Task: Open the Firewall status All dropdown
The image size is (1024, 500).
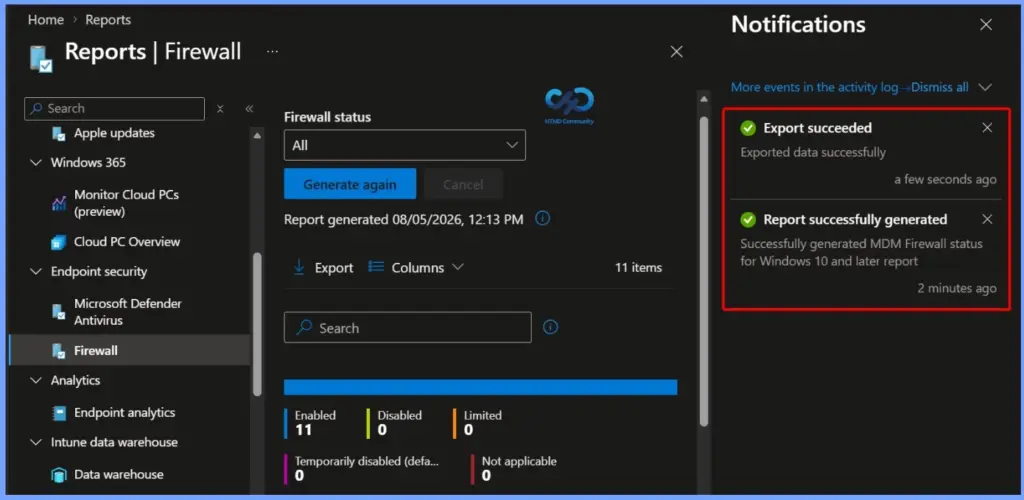Action: [405, 145]
